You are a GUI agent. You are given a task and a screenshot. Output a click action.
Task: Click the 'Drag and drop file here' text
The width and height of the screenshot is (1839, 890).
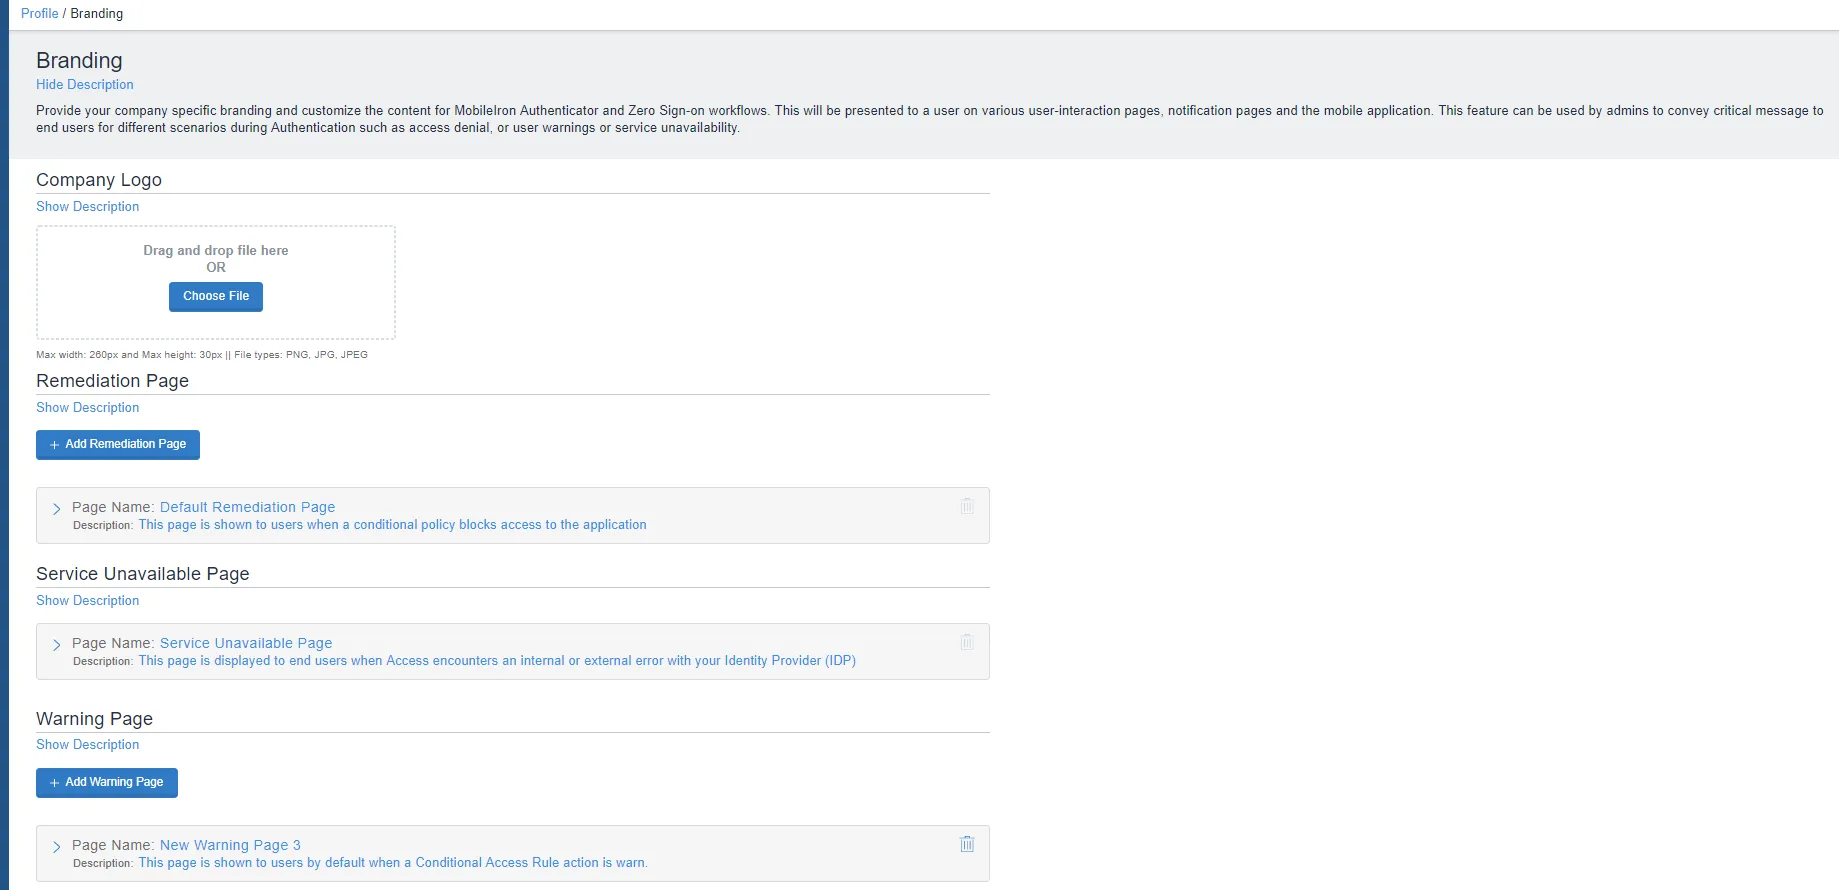[x=216, y=251]
